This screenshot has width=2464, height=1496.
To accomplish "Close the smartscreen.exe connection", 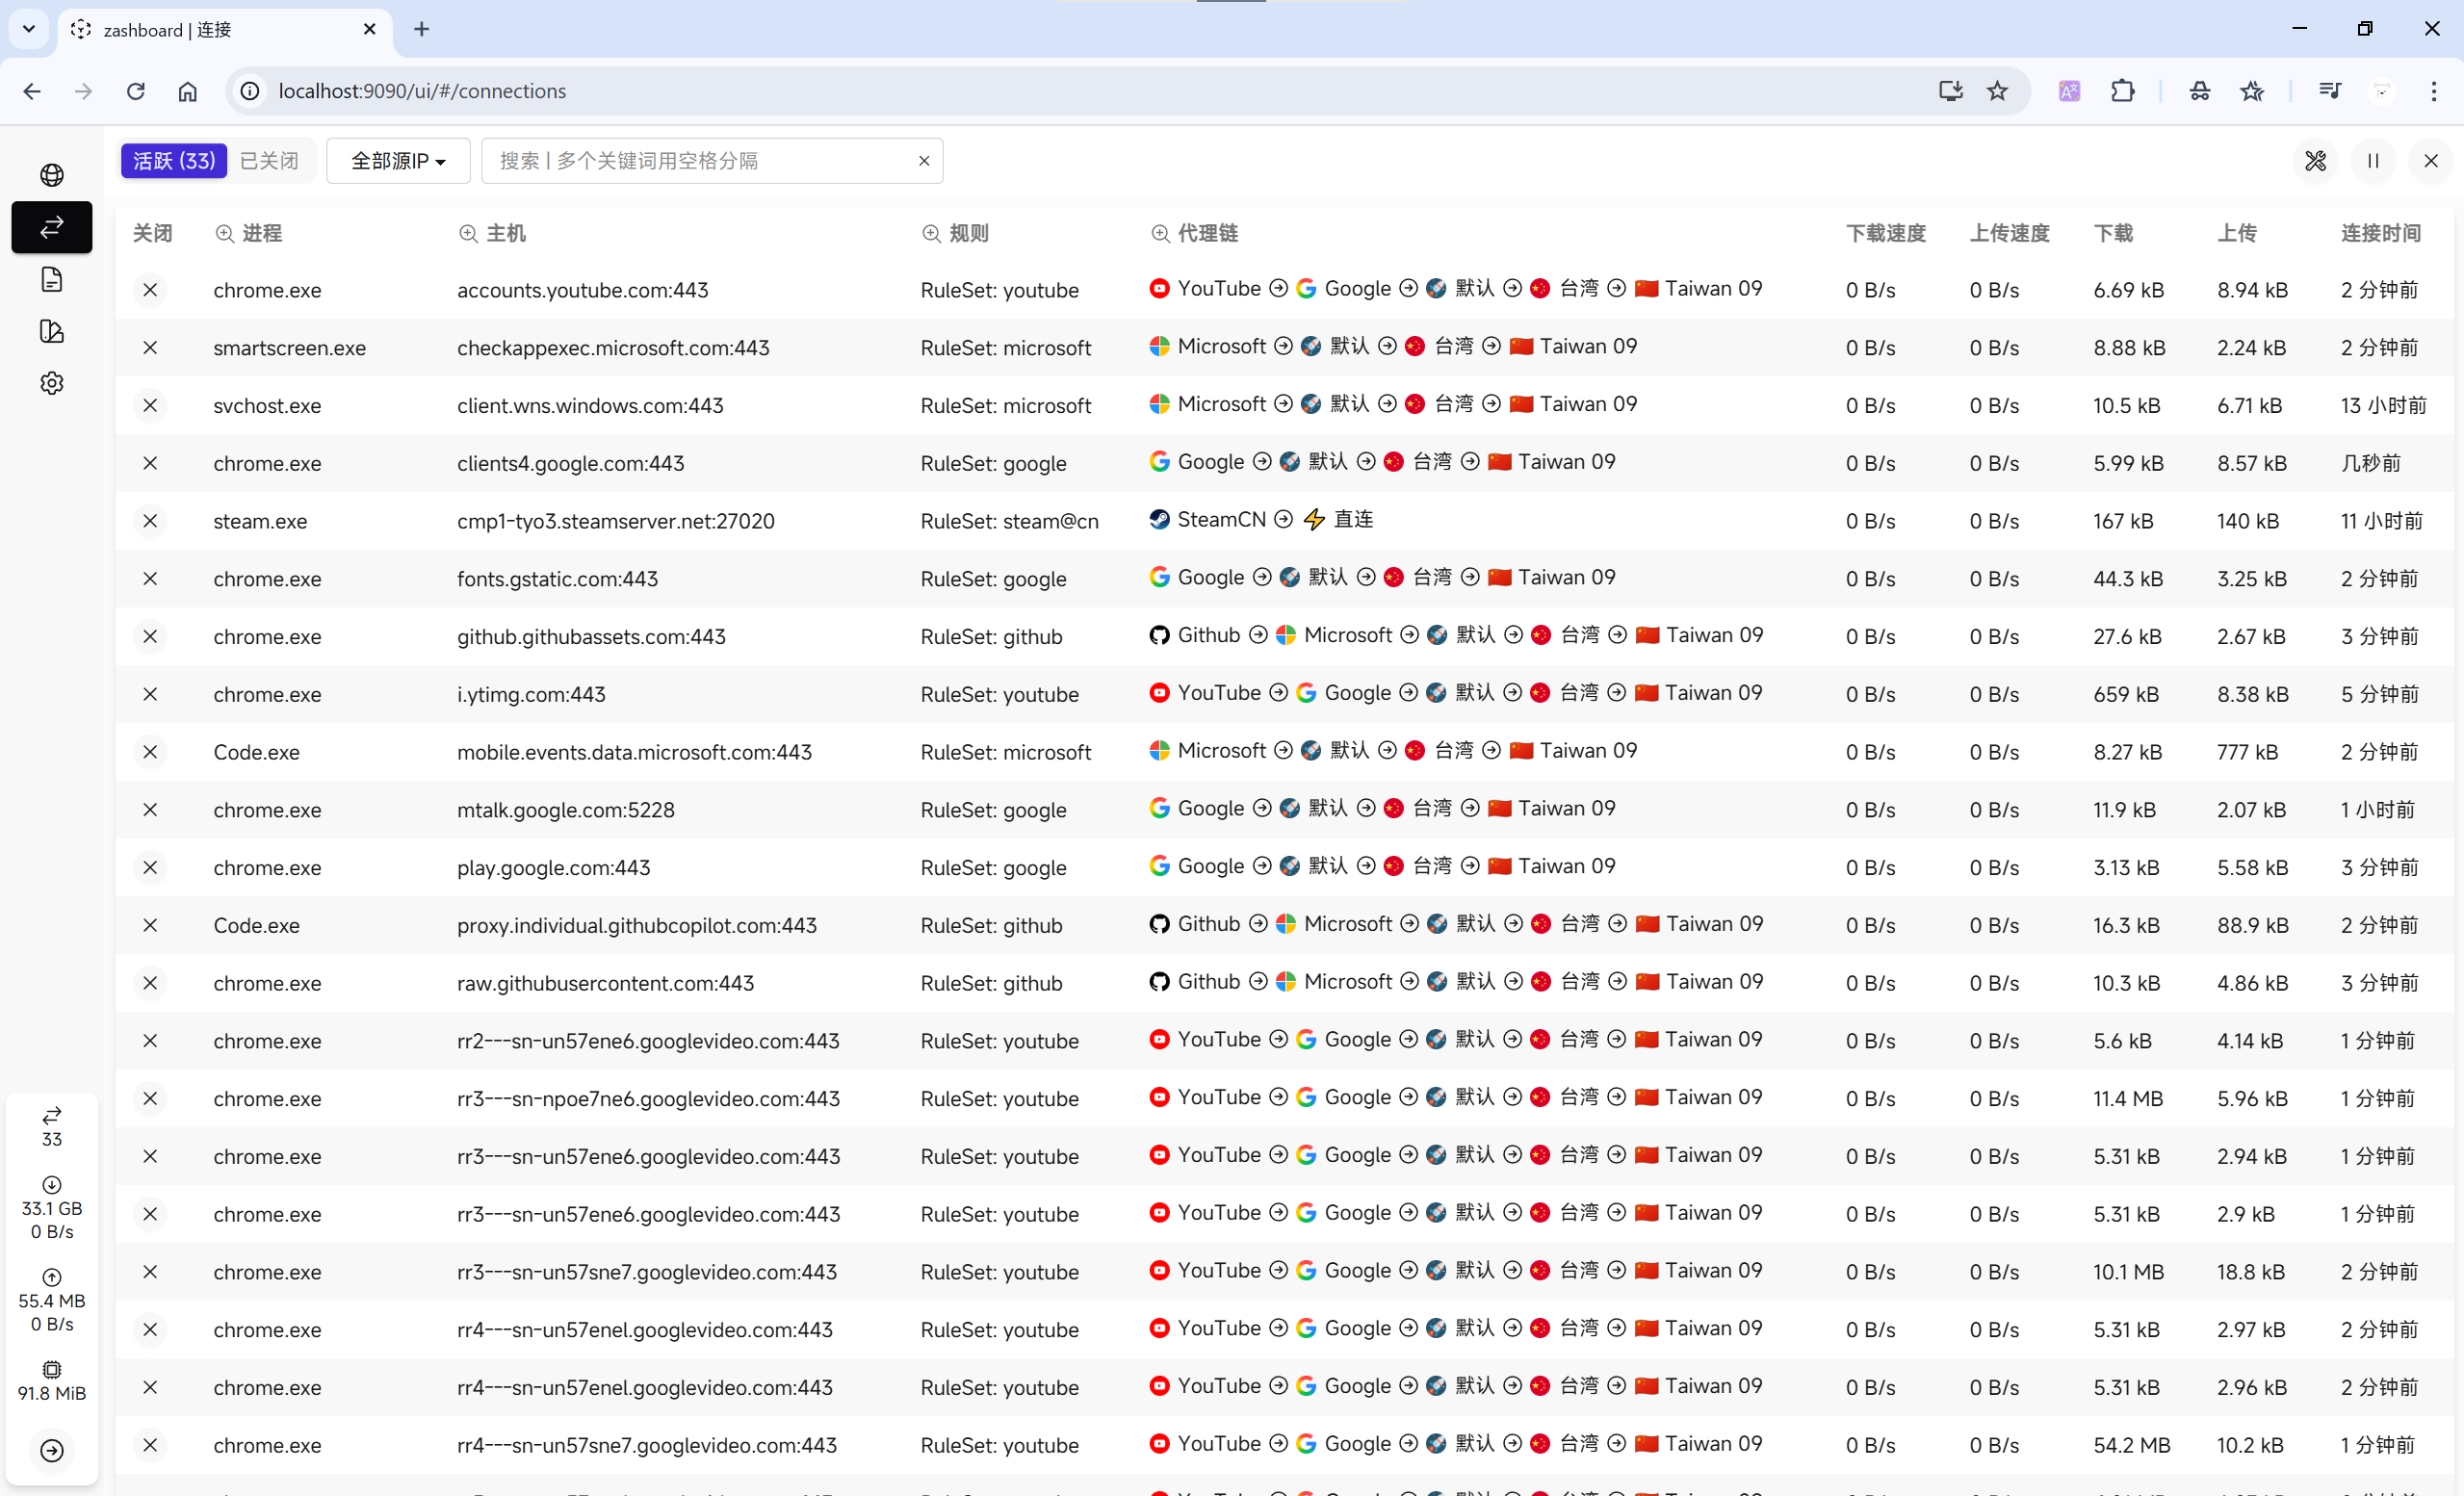I will 150,348.
